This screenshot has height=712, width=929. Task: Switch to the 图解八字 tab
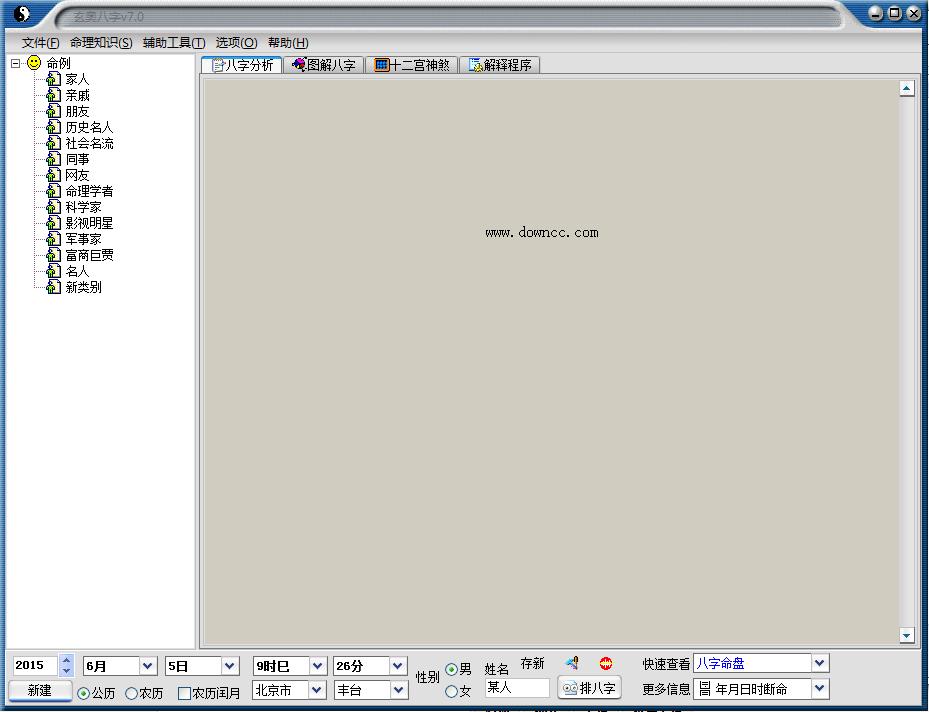325,63
